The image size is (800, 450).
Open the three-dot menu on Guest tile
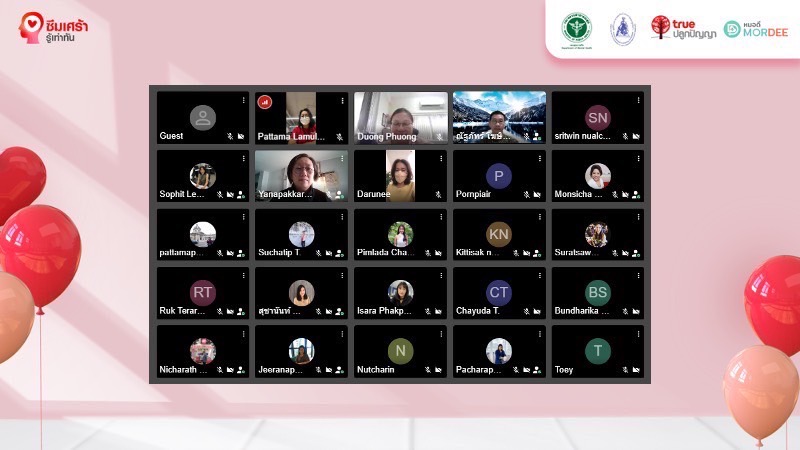coord(243,100)
